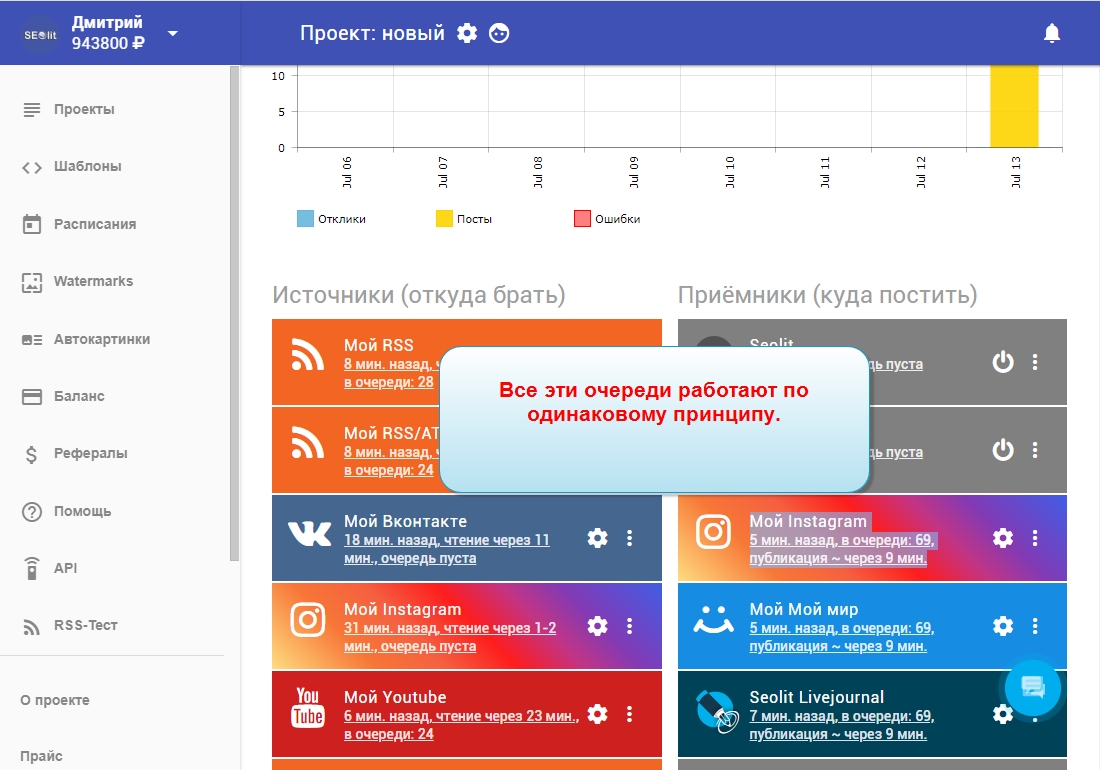This screenshot has height=770, width=1100.
Task: Click the О проекте link
Action: coord(55,700)
